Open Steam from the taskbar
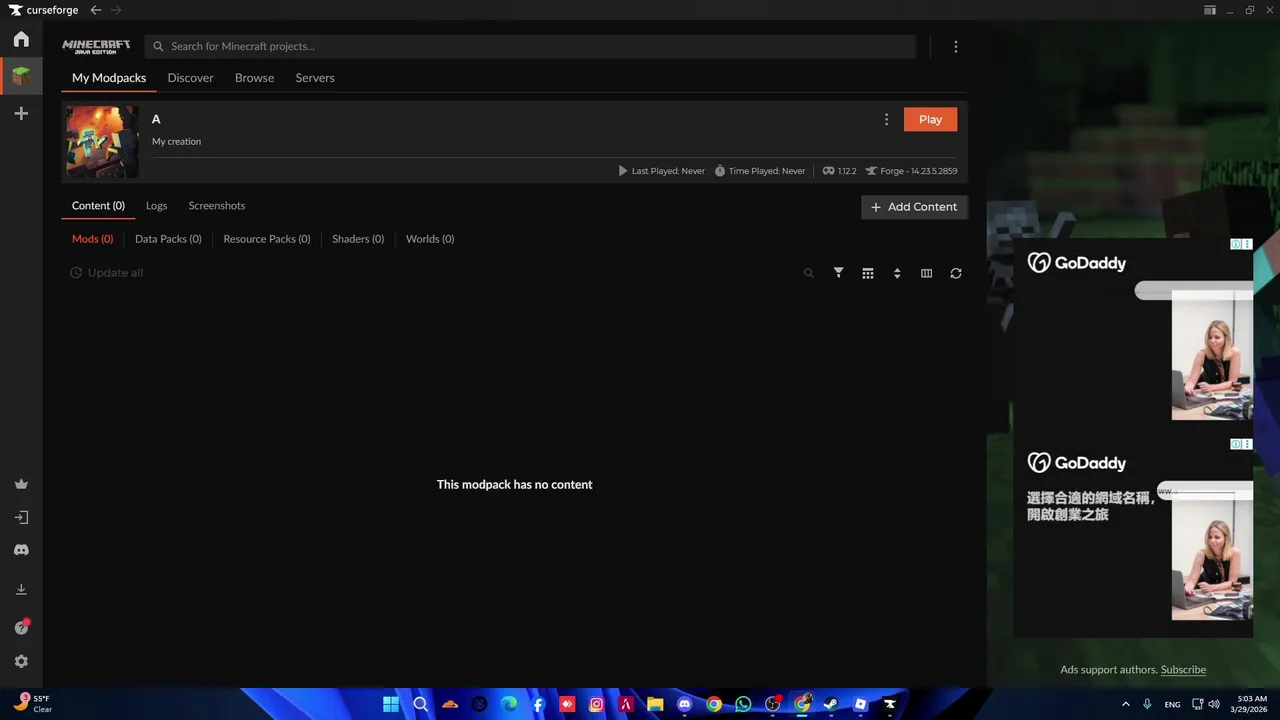 tap(831, 704)
